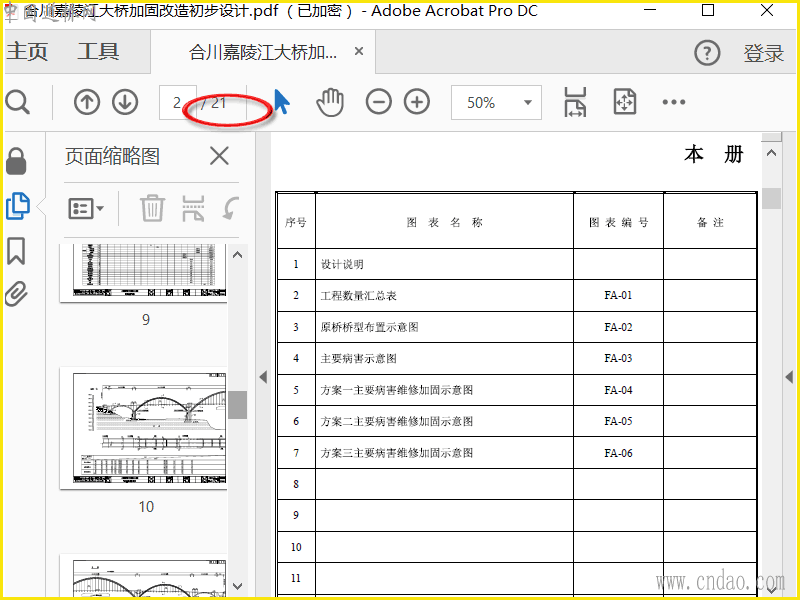Click the FA-01 code cell
800x600 pixels.
[618, 295]
